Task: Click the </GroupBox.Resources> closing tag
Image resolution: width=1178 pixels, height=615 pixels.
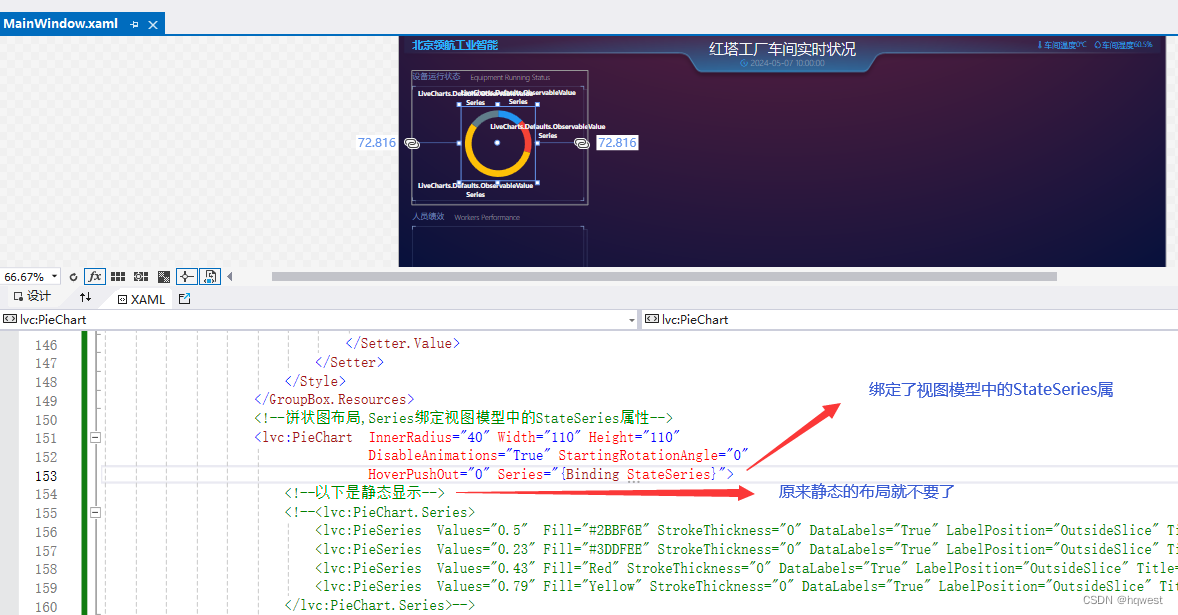Action: (334, 399)
